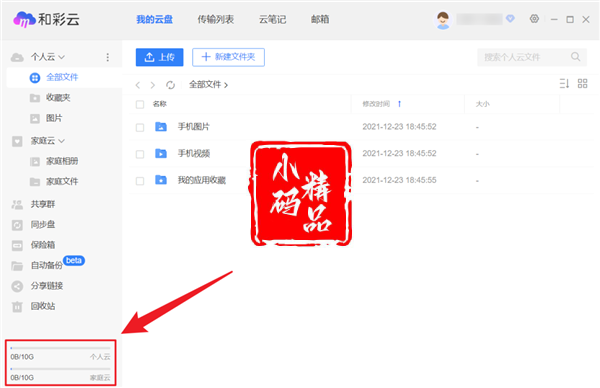Open the user avatar profile
The width and height of the screenshot is (600, 388).
(x=443, y=20)
